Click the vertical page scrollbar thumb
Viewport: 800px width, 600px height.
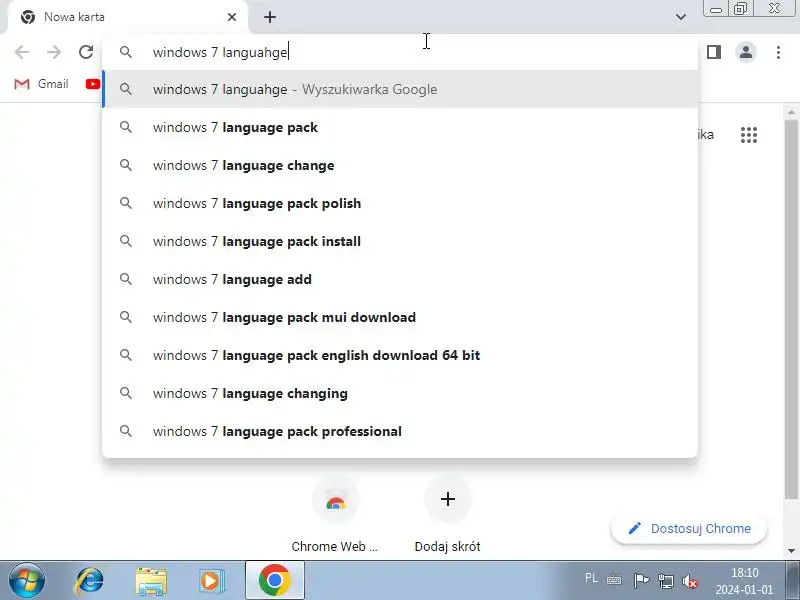[x=791, y=309]
